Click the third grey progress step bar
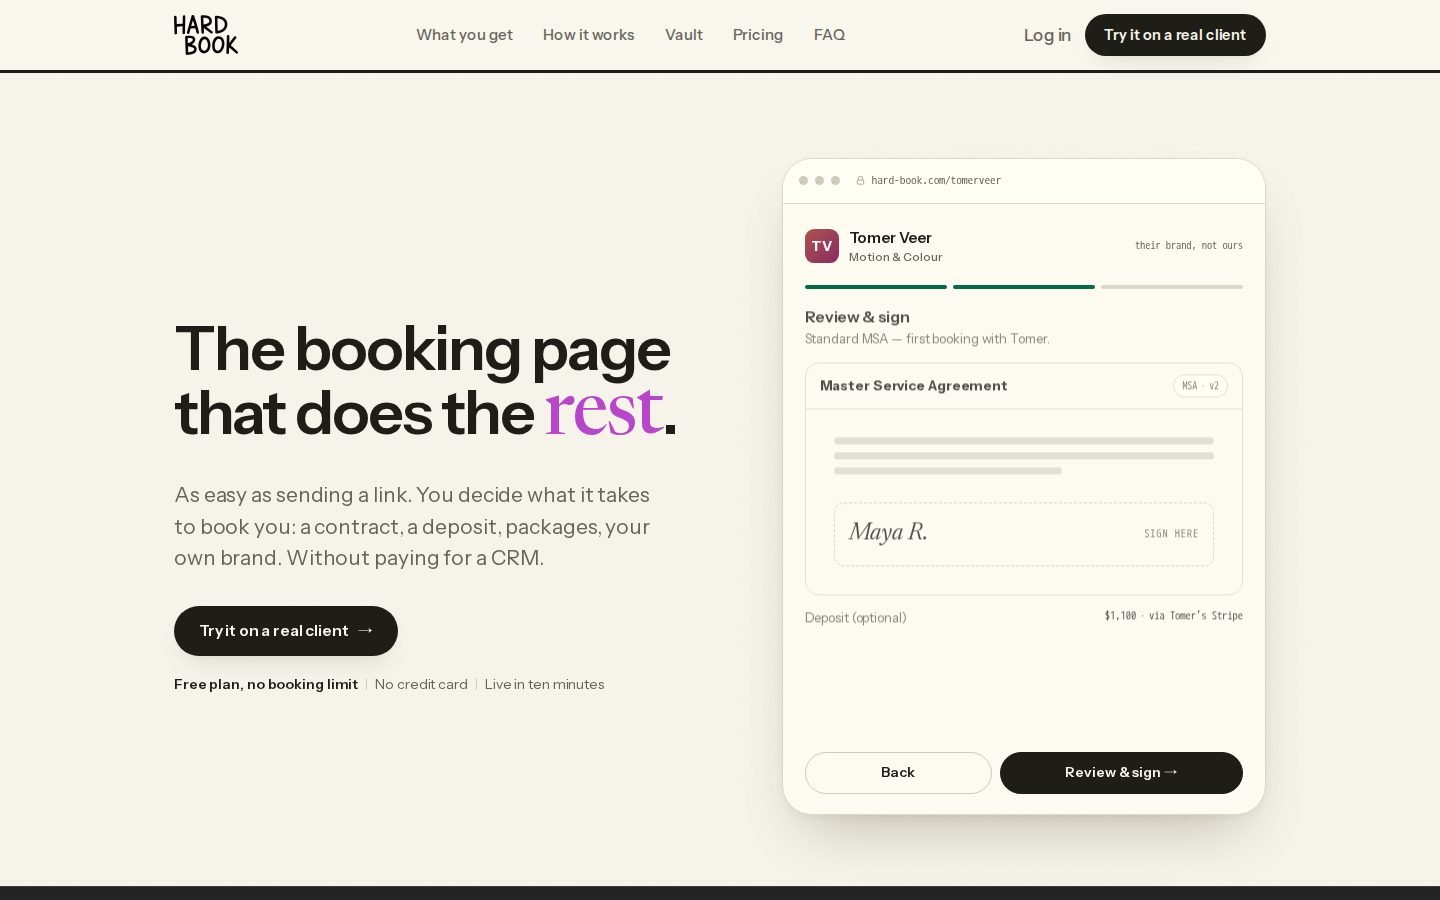 pyautogui.click(x=1172, y=287)
